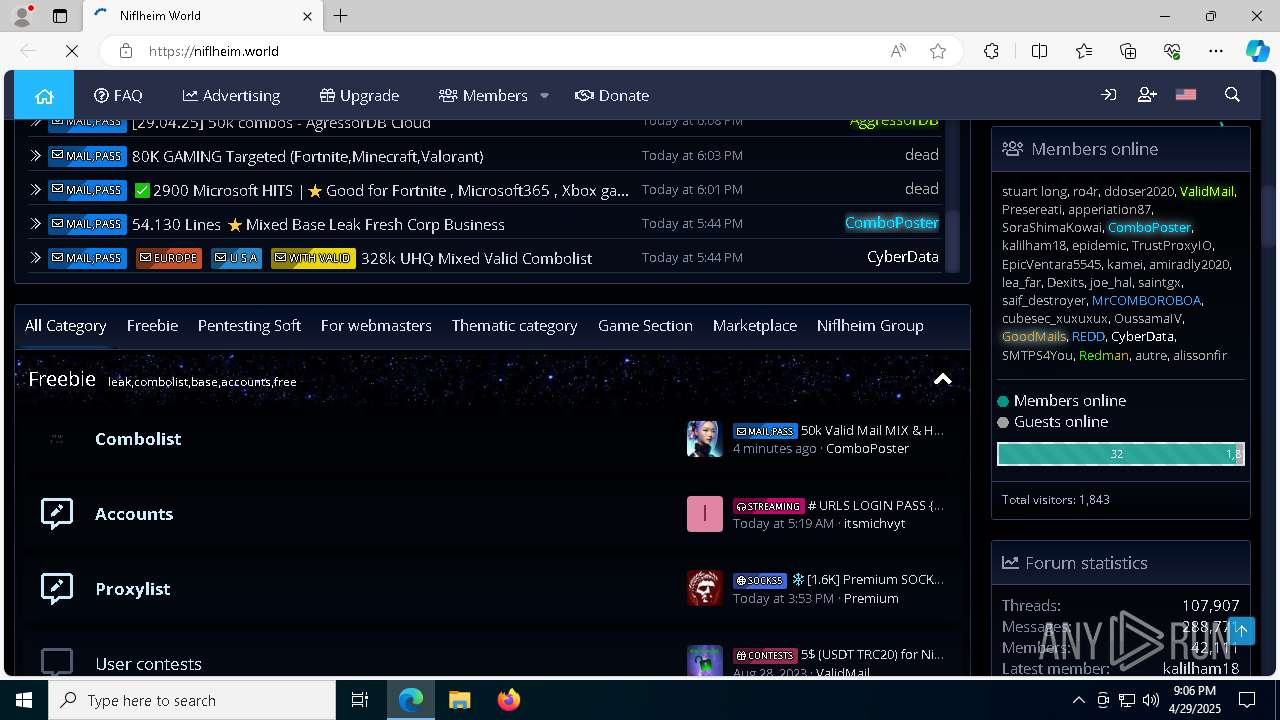Click the WITH VALID prefix tag
1280x720 pixels.
(313, 258)
